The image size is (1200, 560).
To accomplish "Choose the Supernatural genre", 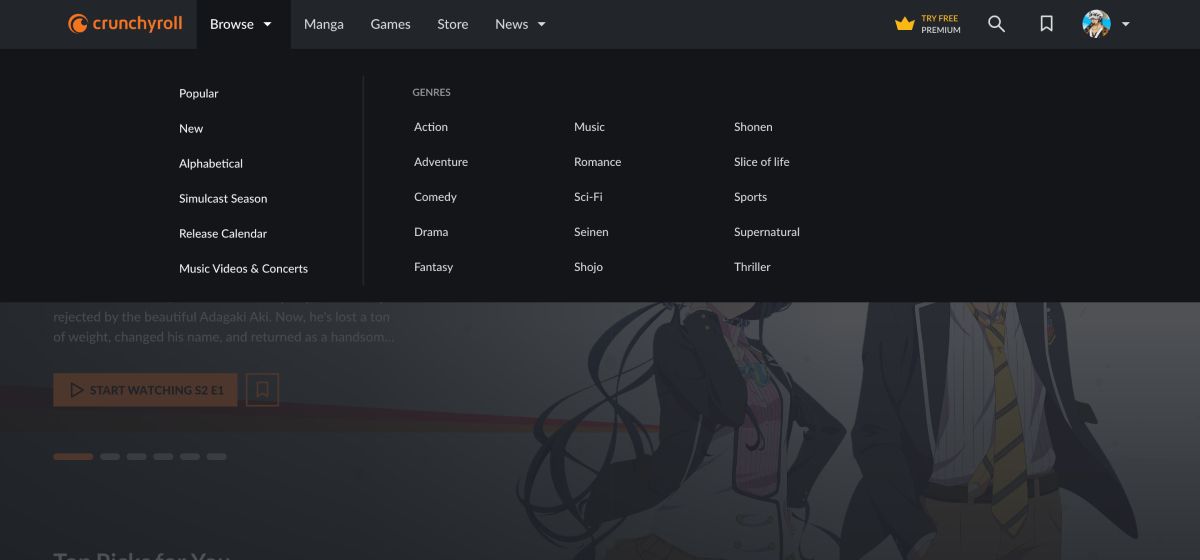I will point(767,232).
